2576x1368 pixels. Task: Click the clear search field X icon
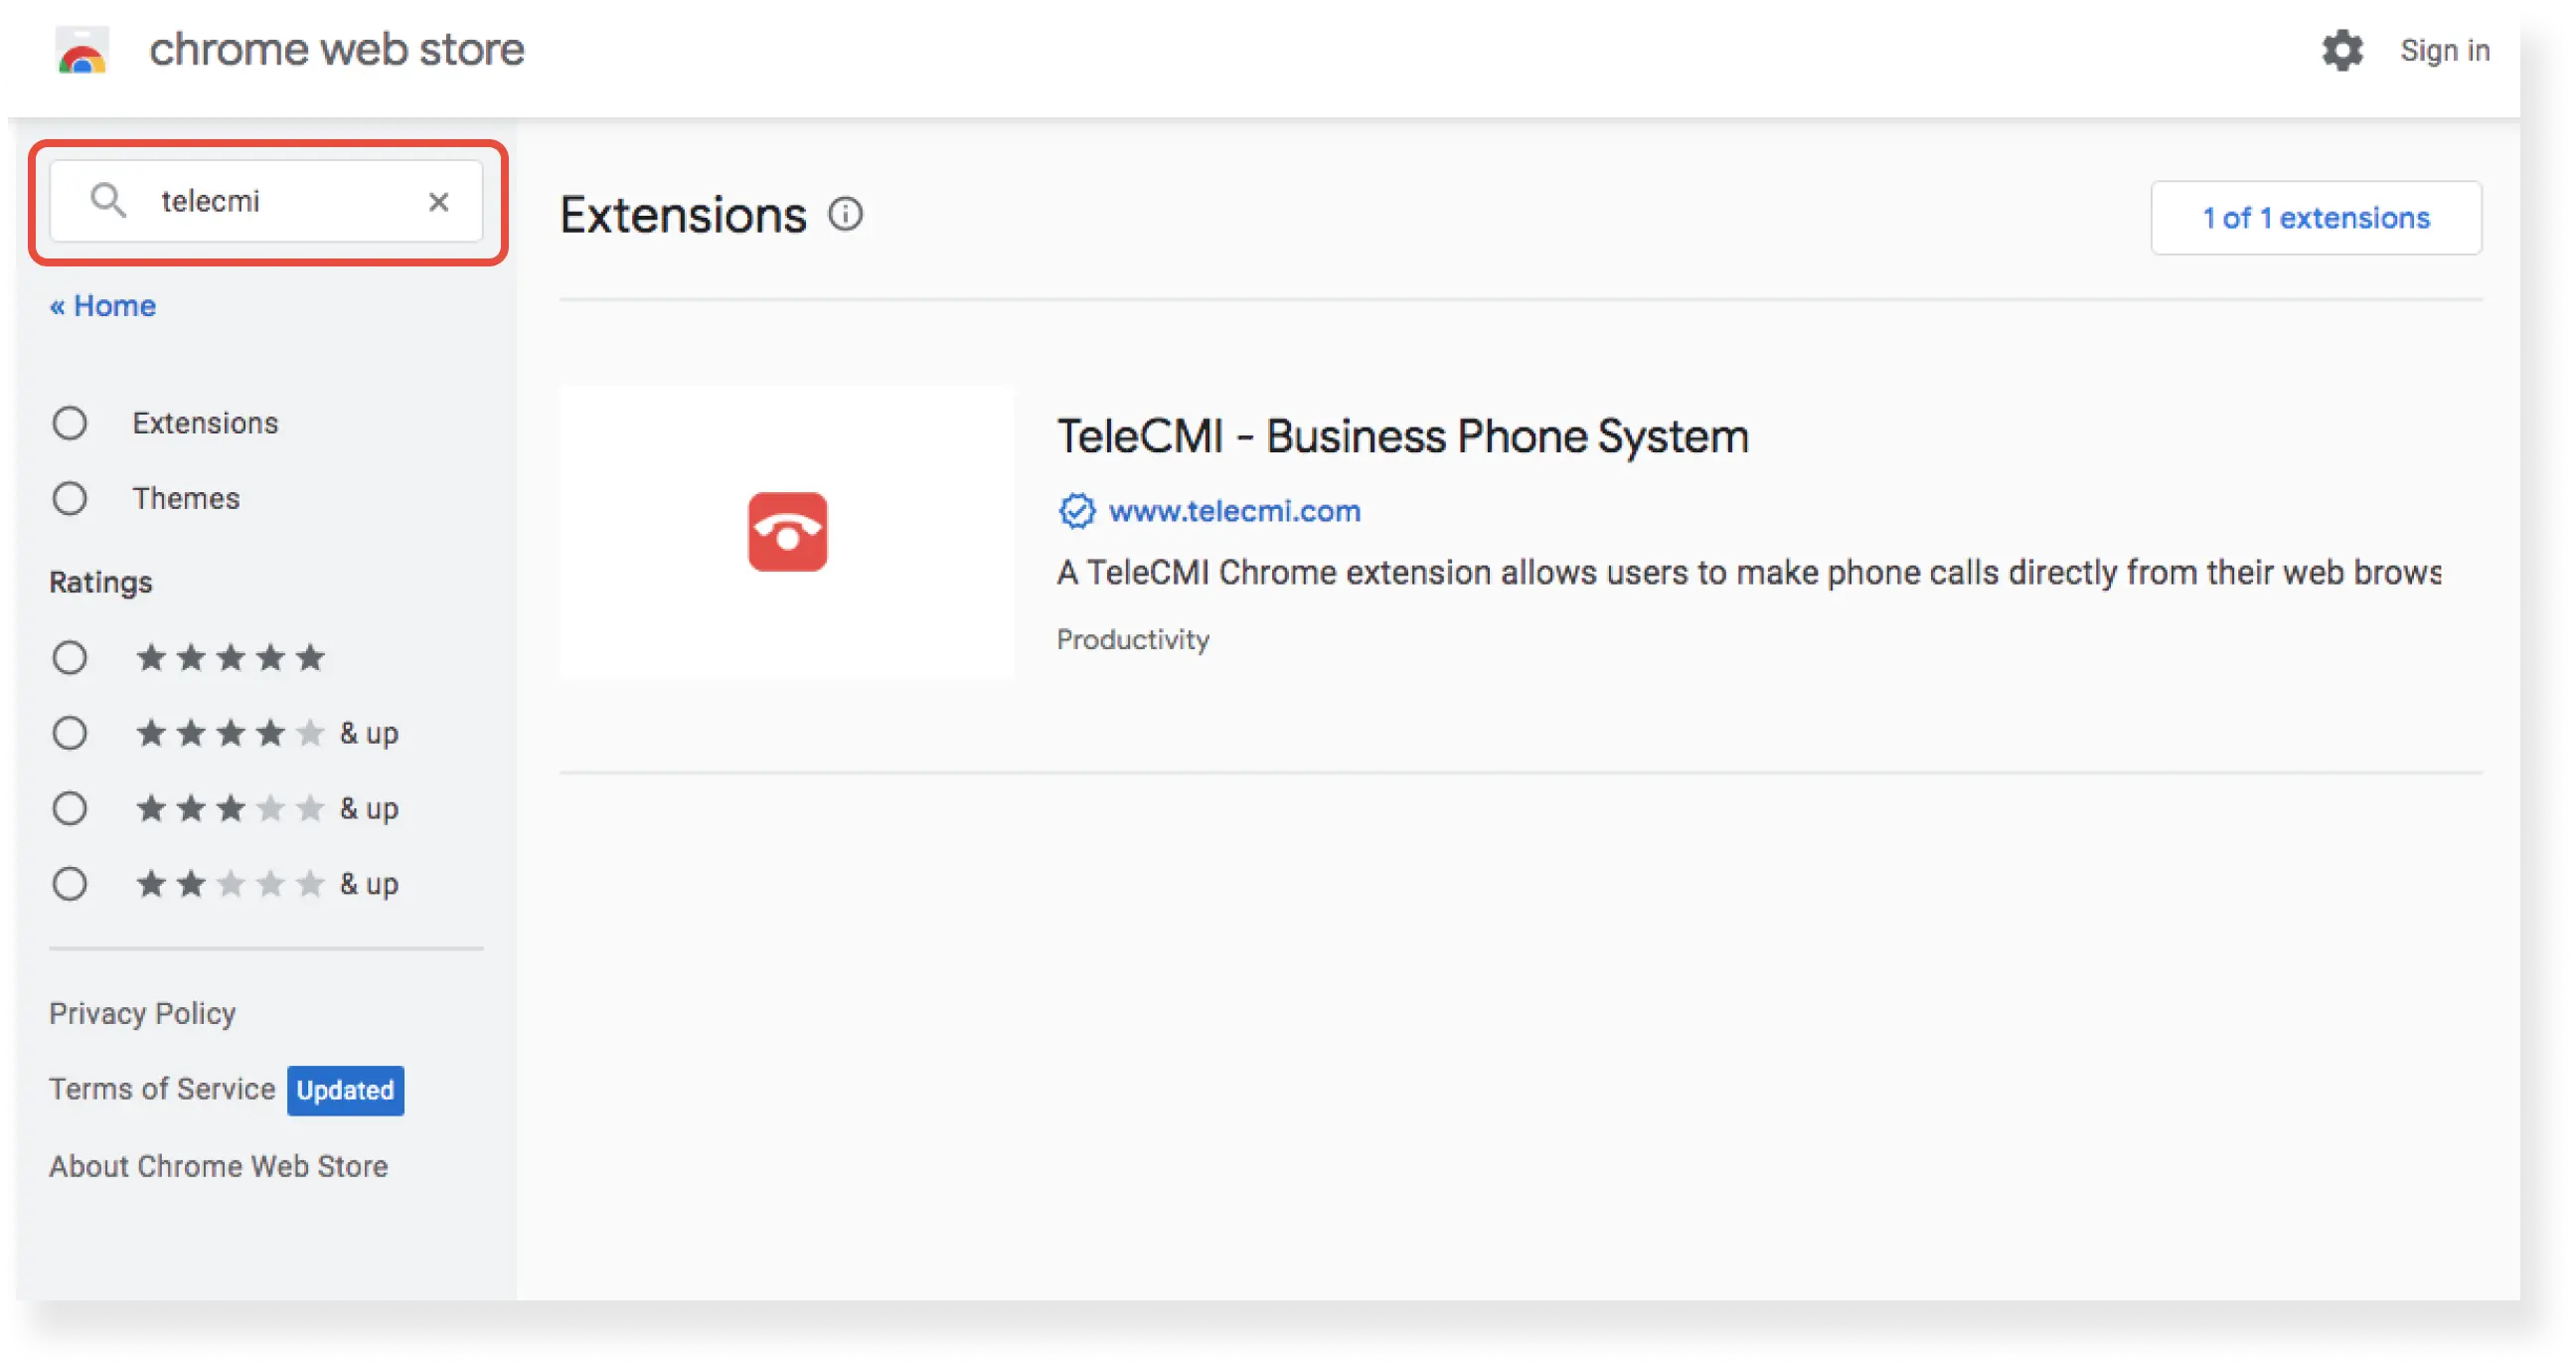click(438, 201)
